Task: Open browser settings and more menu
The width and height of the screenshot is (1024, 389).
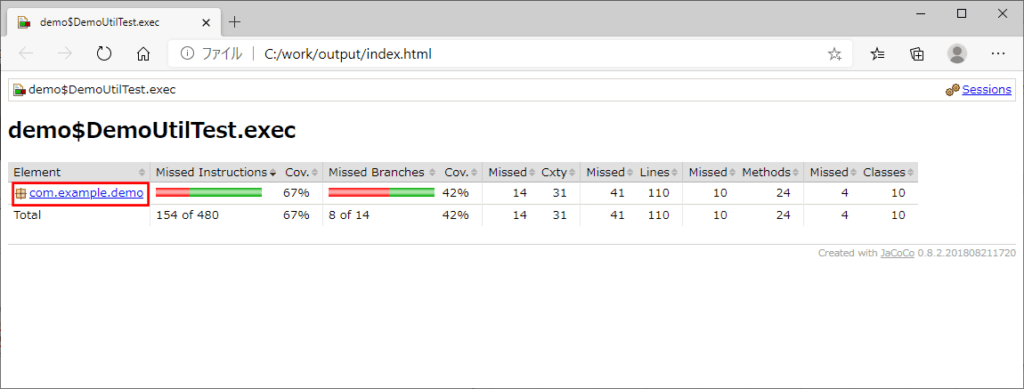Action: point(997,54)
